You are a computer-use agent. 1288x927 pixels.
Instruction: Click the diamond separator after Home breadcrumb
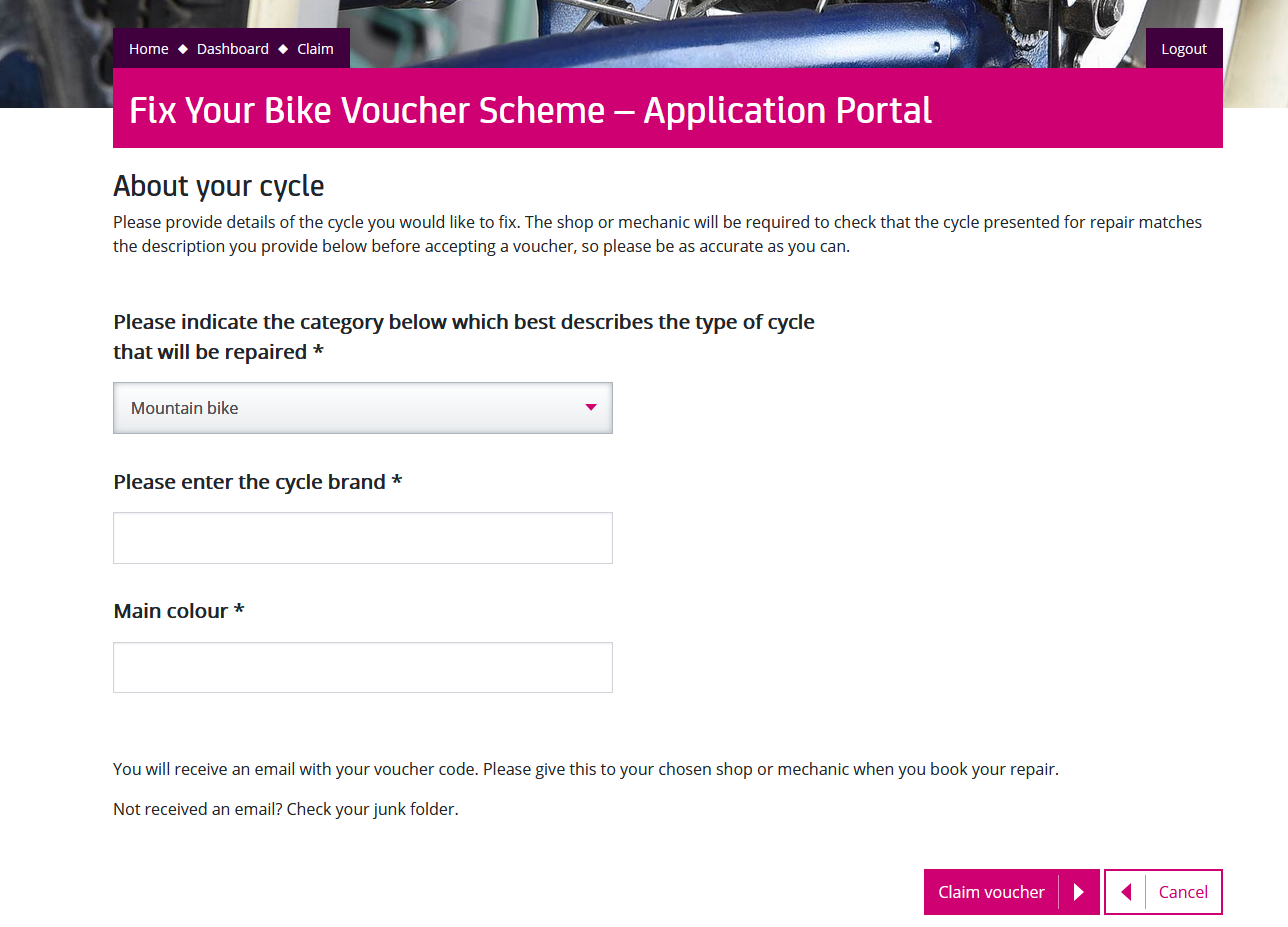182,48
